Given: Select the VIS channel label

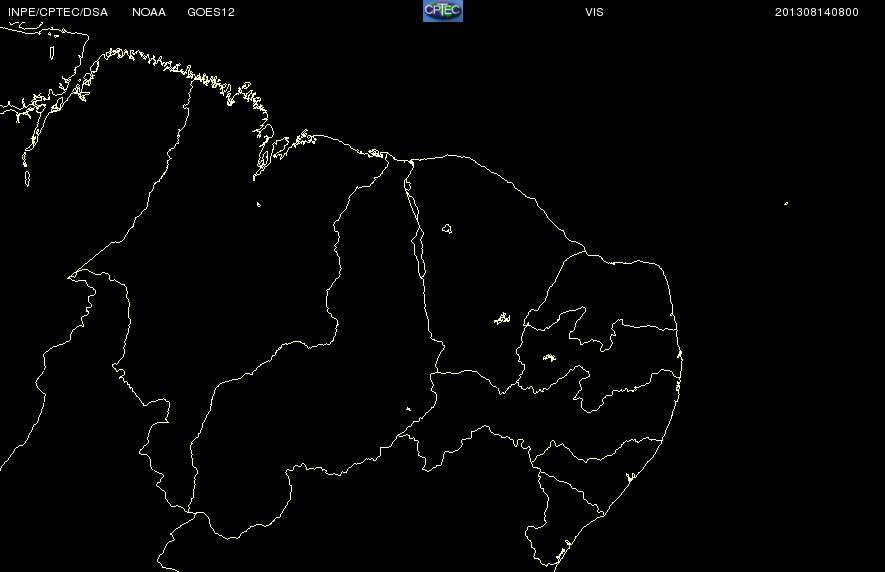Looking at the screenshot, I should 594,12.
